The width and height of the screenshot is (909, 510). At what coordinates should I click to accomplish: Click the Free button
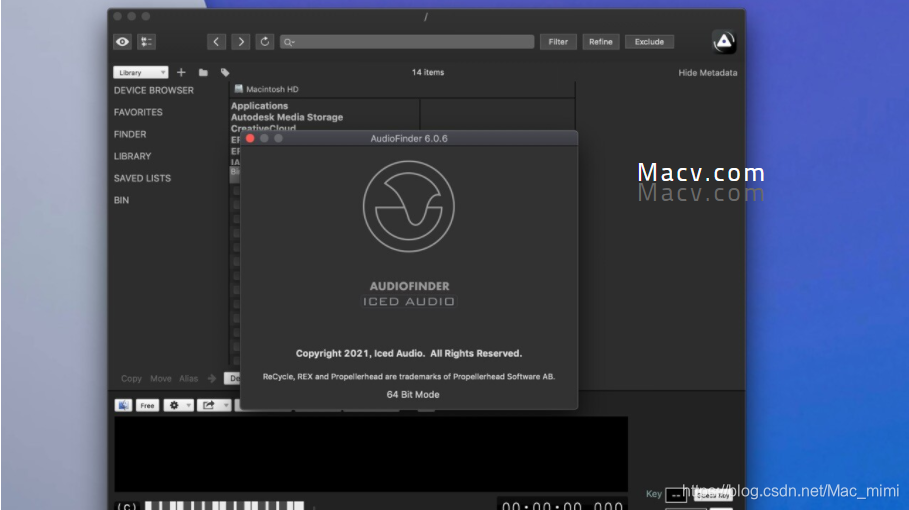[x=147, y=405]
